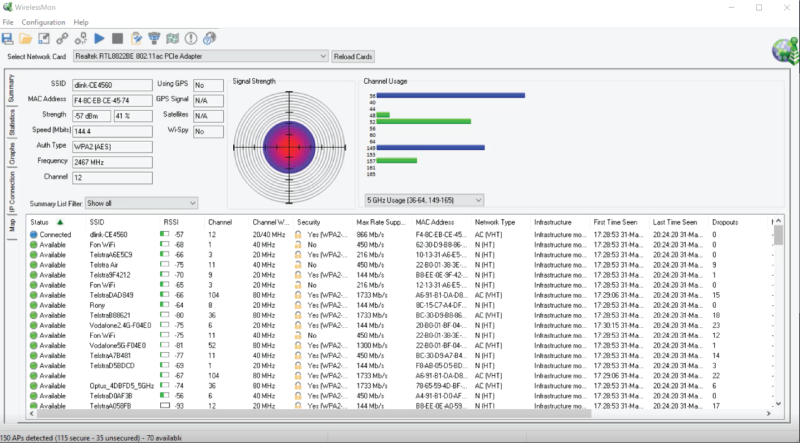Viewport: 800px width, 443px height.
Task: Click the chain link connect icon
Action: click(62, 38)
